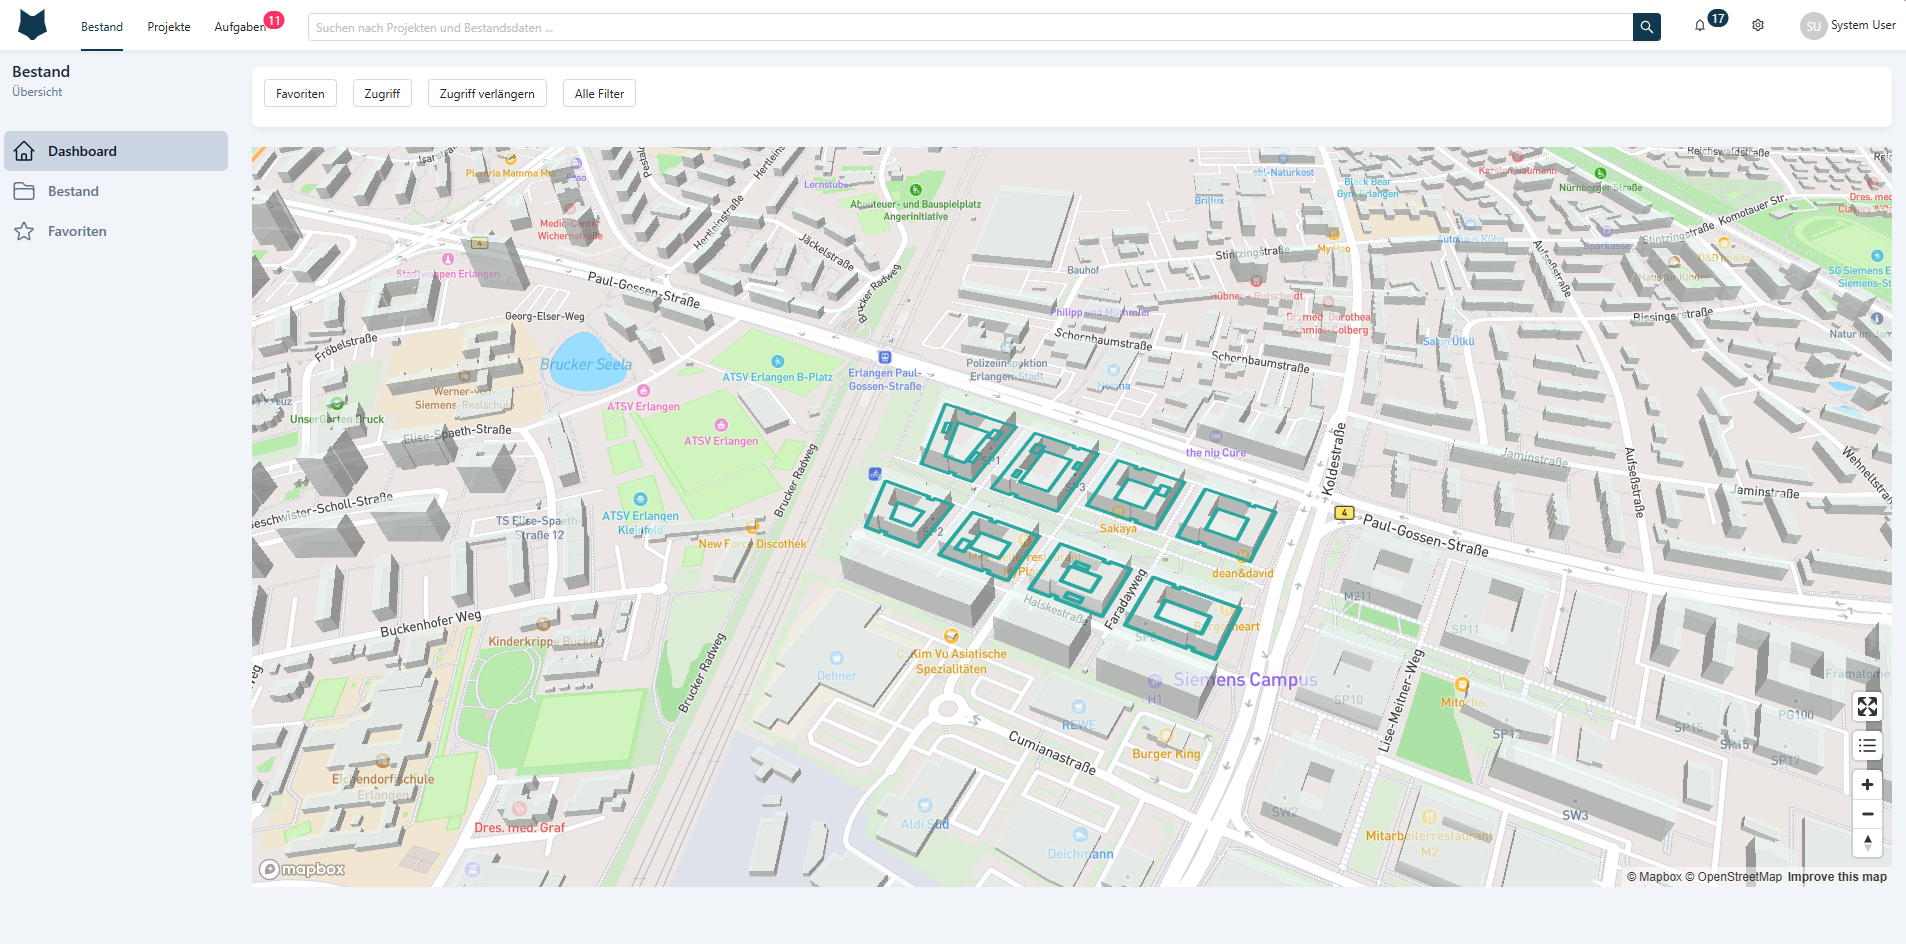The height and width of the screenshot is (944, 1906).
Task: Zoom in on the map with plus
Action: pos(1867,785)
